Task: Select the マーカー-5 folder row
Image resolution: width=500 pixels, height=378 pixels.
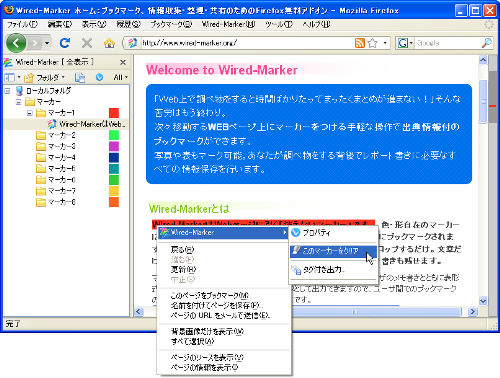Action: click(66, 168)
